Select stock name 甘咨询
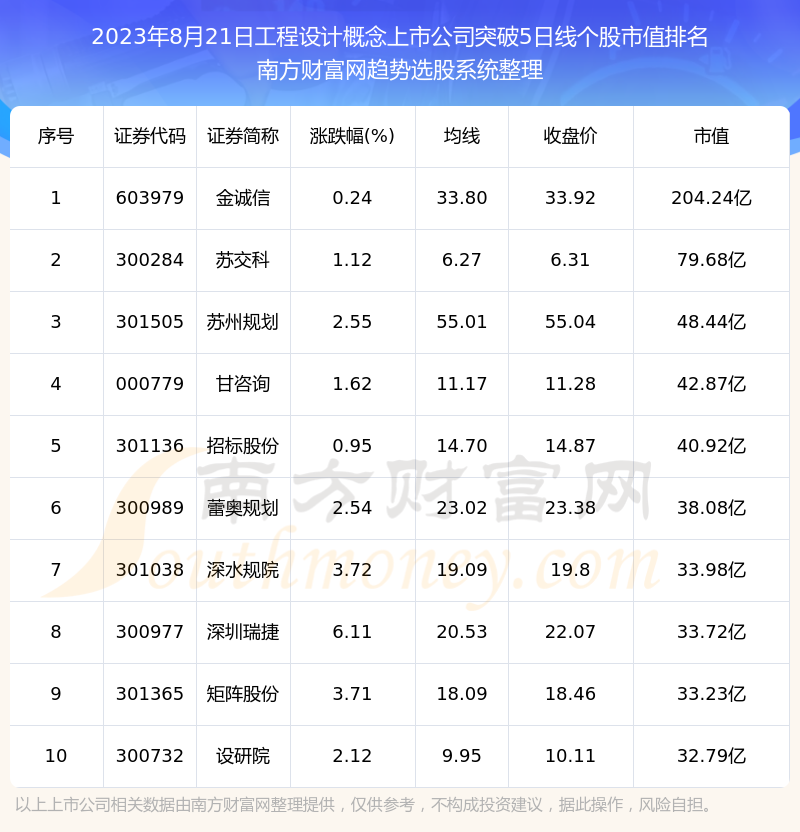Image resolution: width=800 pixels, height=832 pixels. (x=243, y=384)
